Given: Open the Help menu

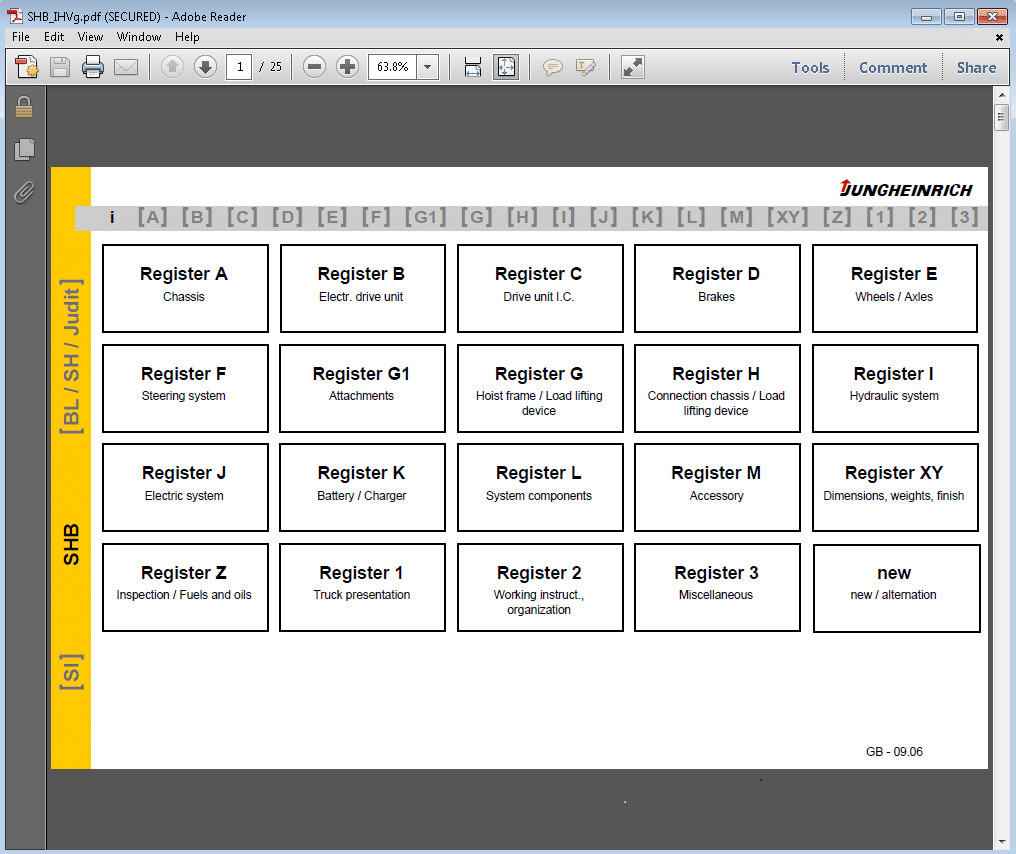Looking at the screenshot, I should (187, 37).
